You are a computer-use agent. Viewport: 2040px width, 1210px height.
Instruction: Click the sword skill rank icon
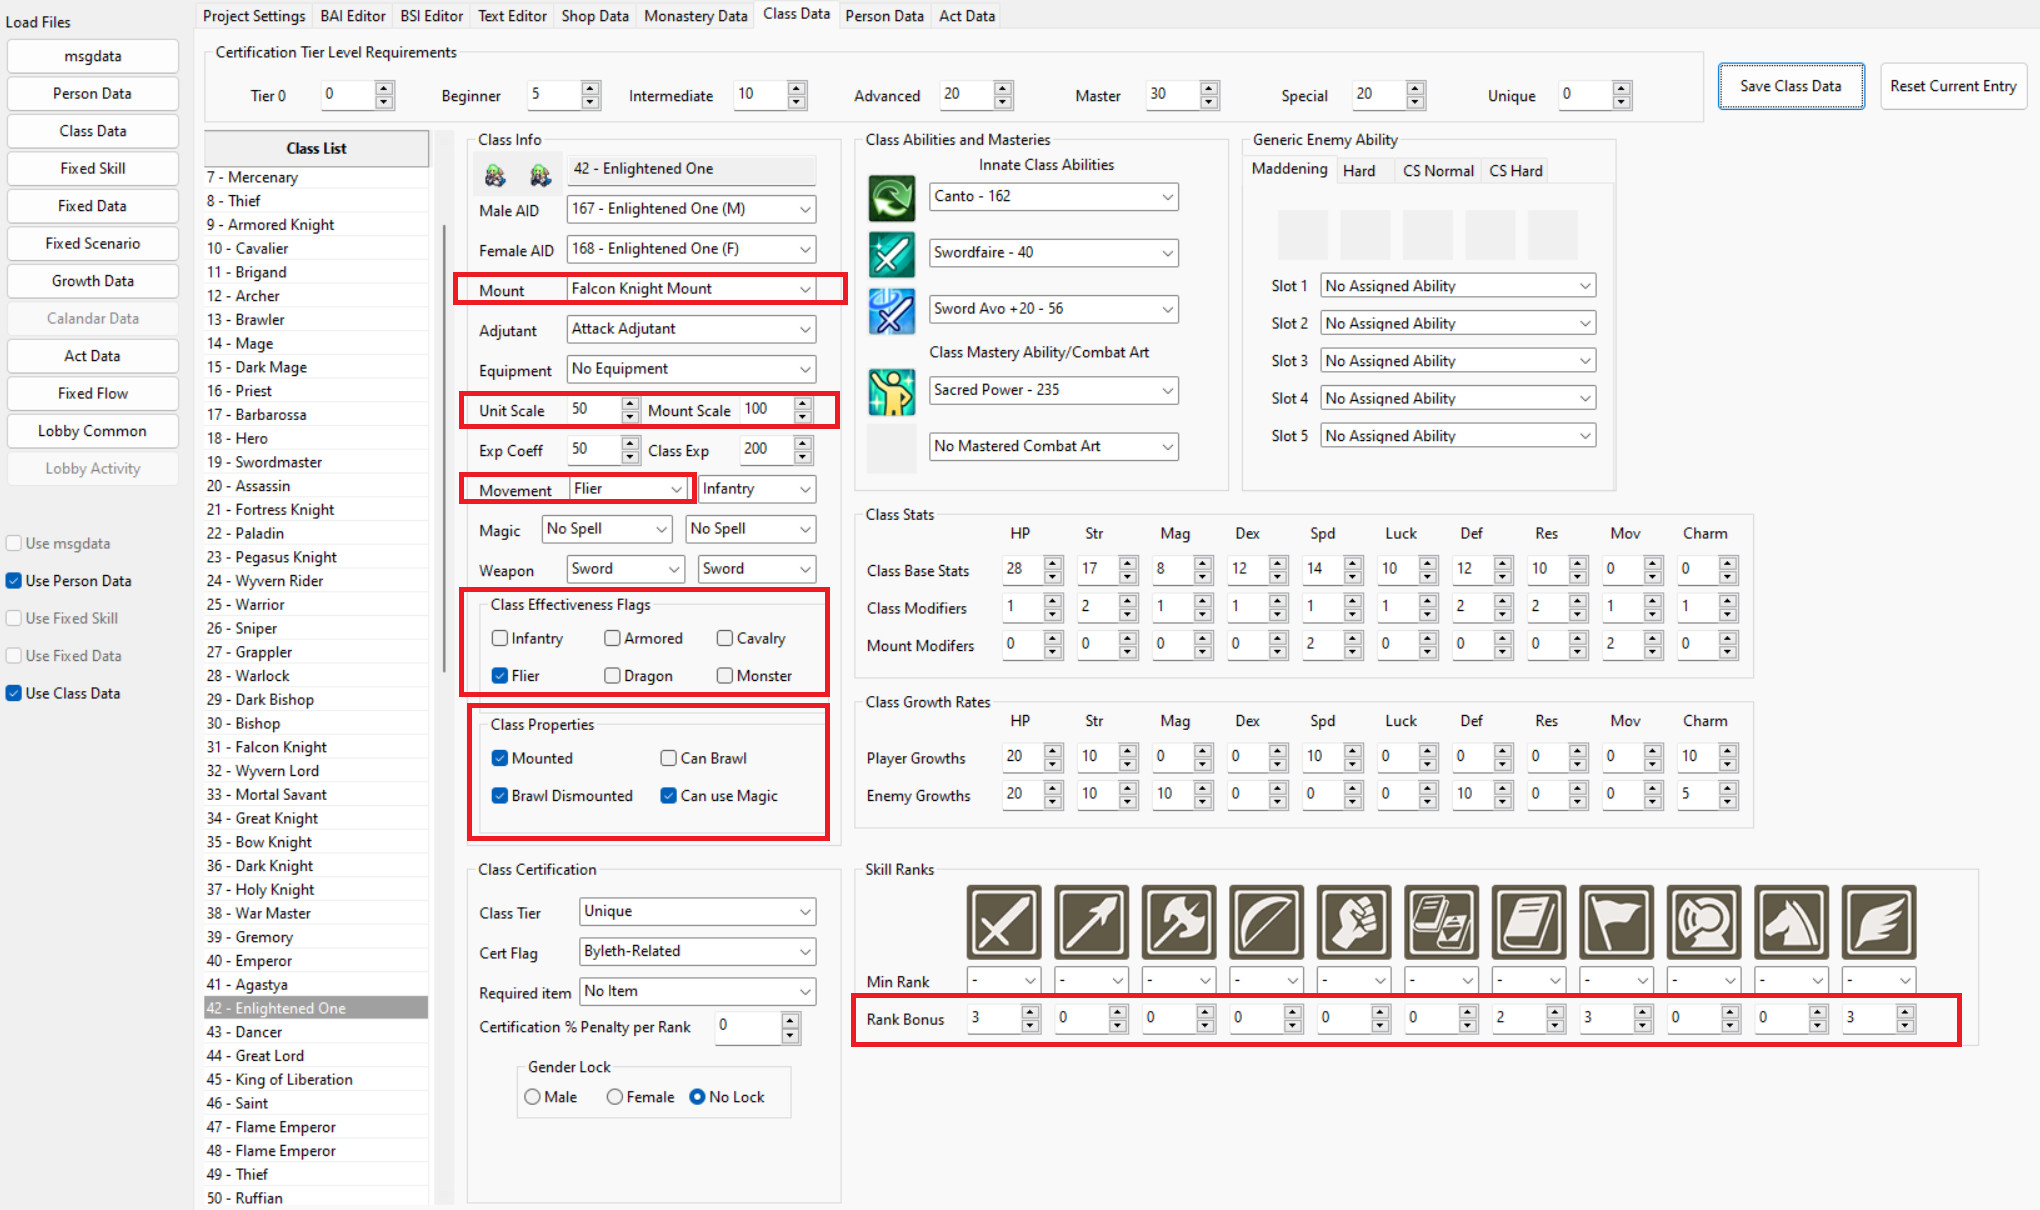tap(1003, 921)
